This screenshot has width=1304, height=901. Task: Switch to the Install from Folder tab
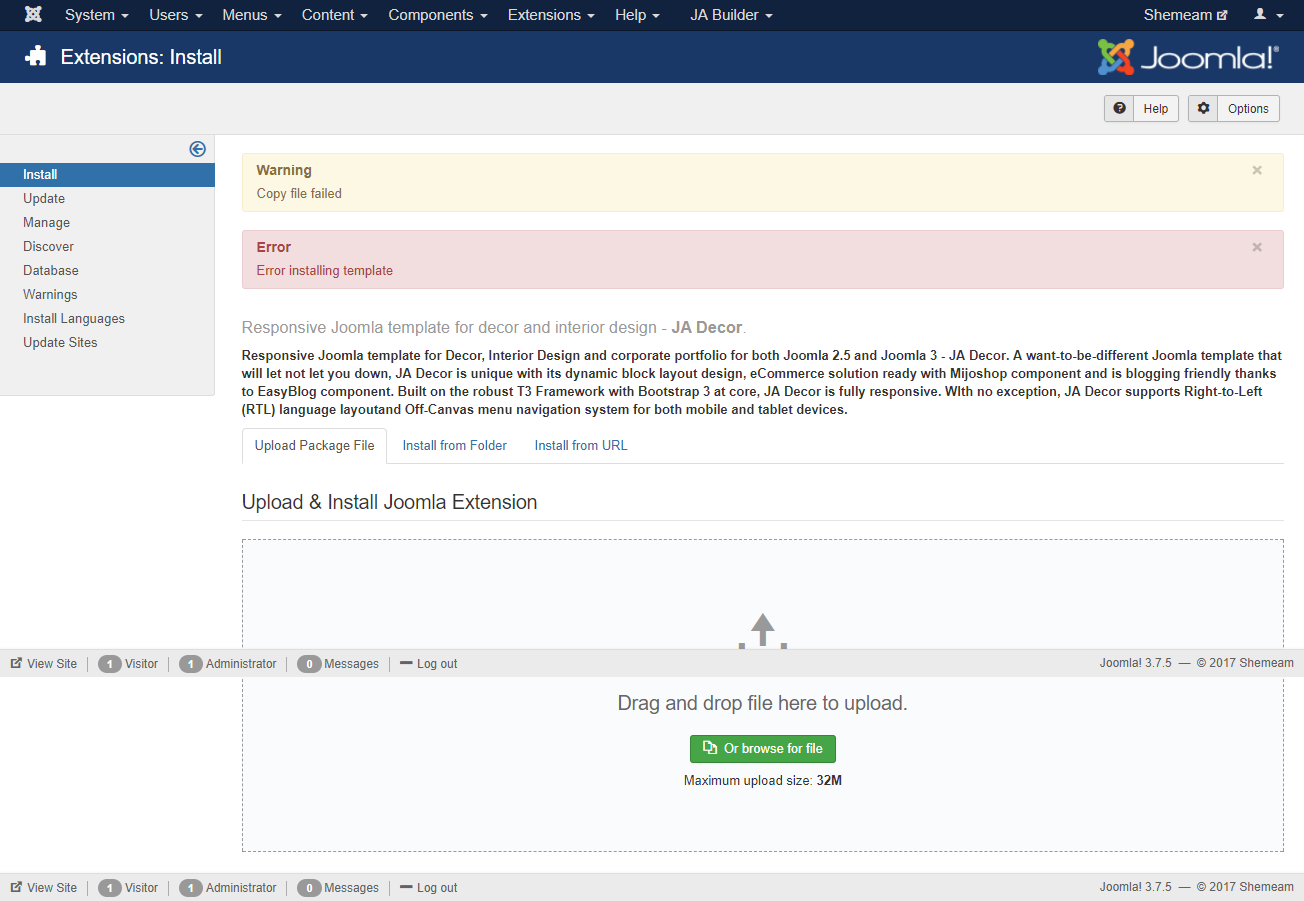pos(455,446)
